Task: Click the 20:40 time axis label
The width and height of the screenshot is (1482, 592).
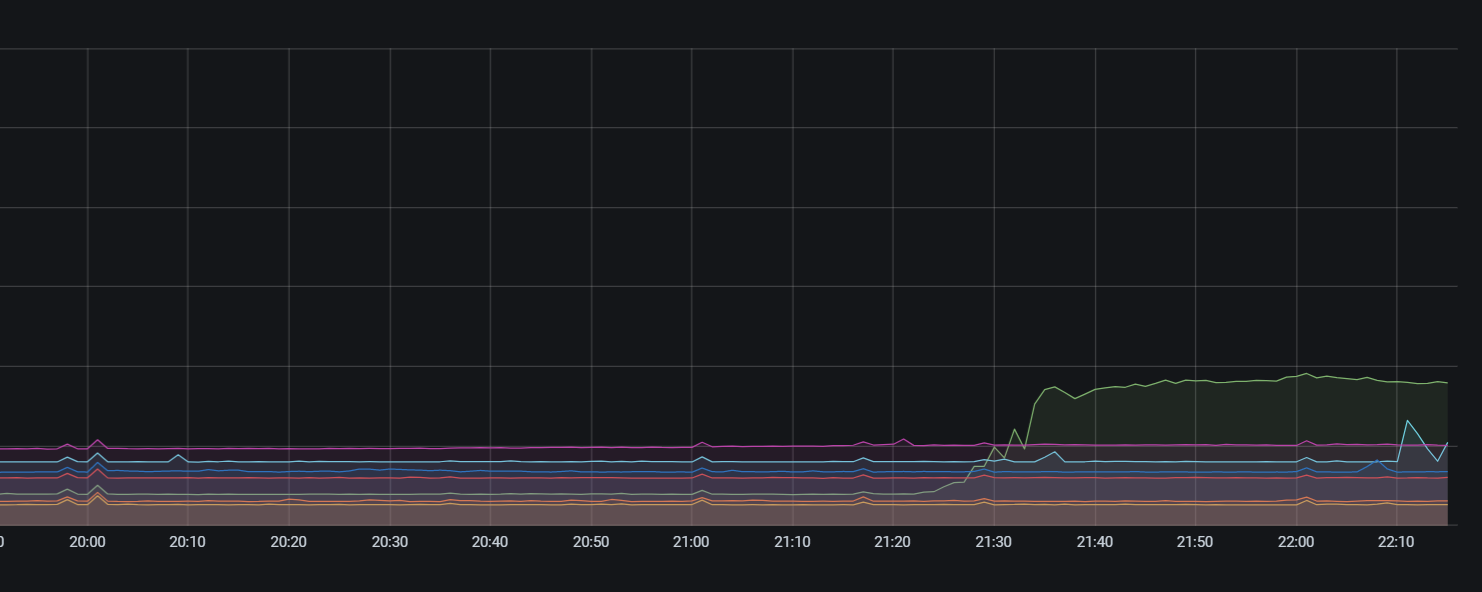Action: click(490, 542)
